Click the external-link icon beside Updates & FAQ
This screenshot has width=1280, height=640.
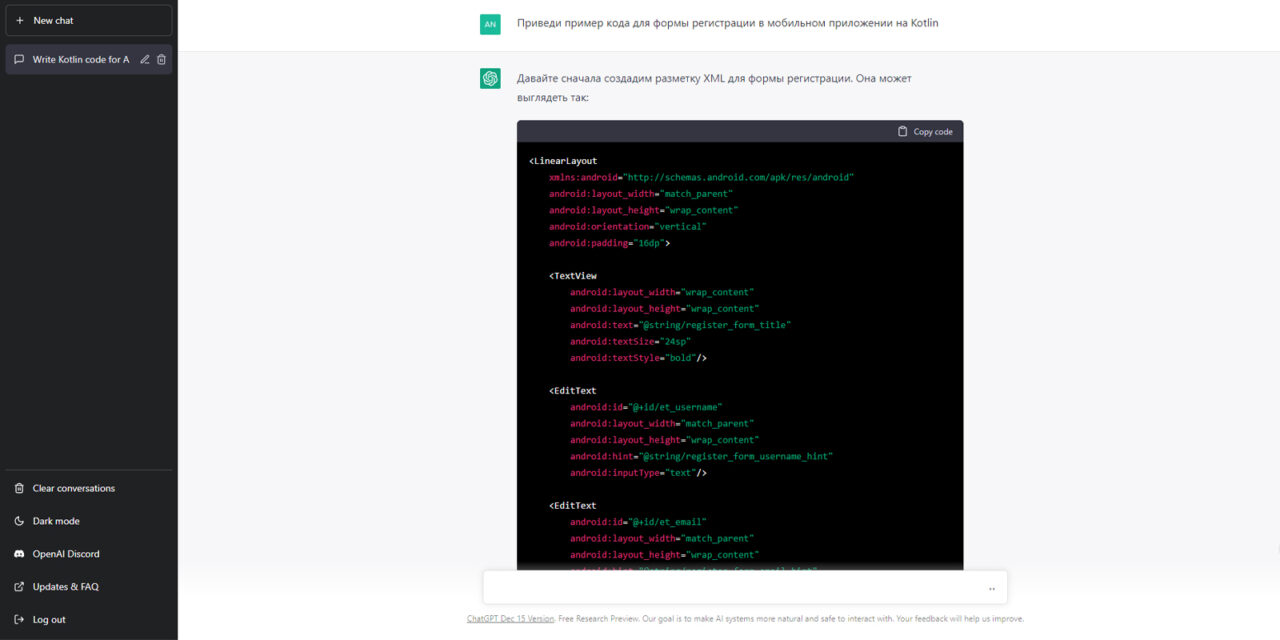pos(19,587)
